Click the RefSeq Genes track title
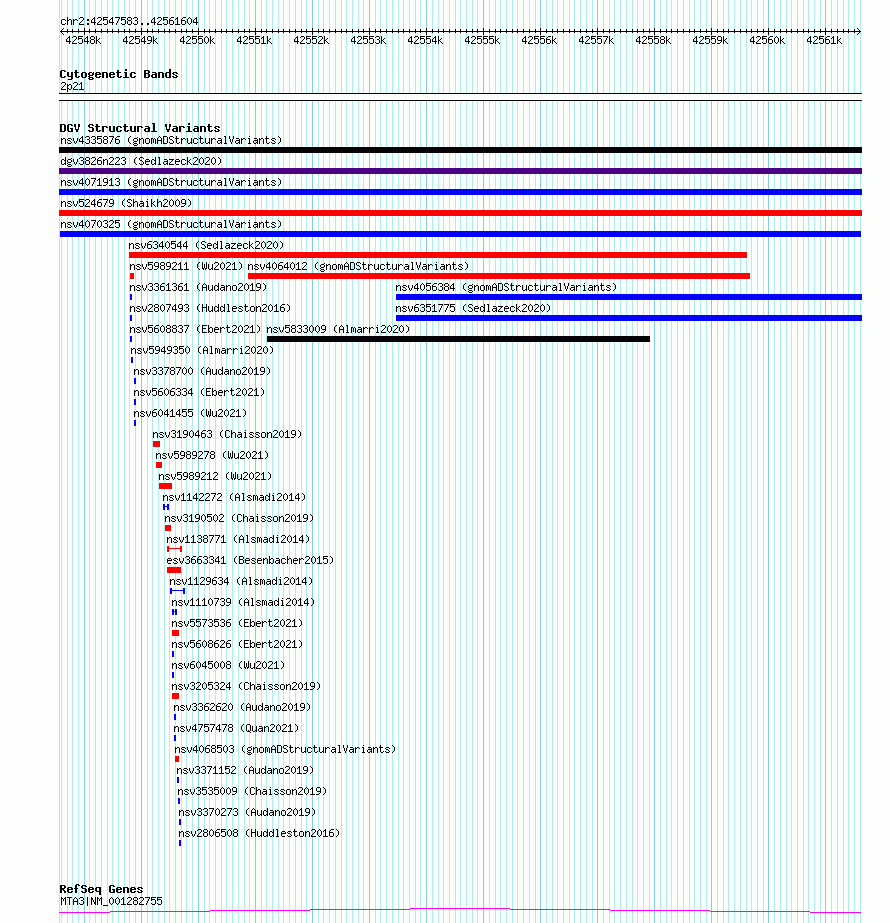Viewport: 890px width, 923px height. click(x=101, y=889)
